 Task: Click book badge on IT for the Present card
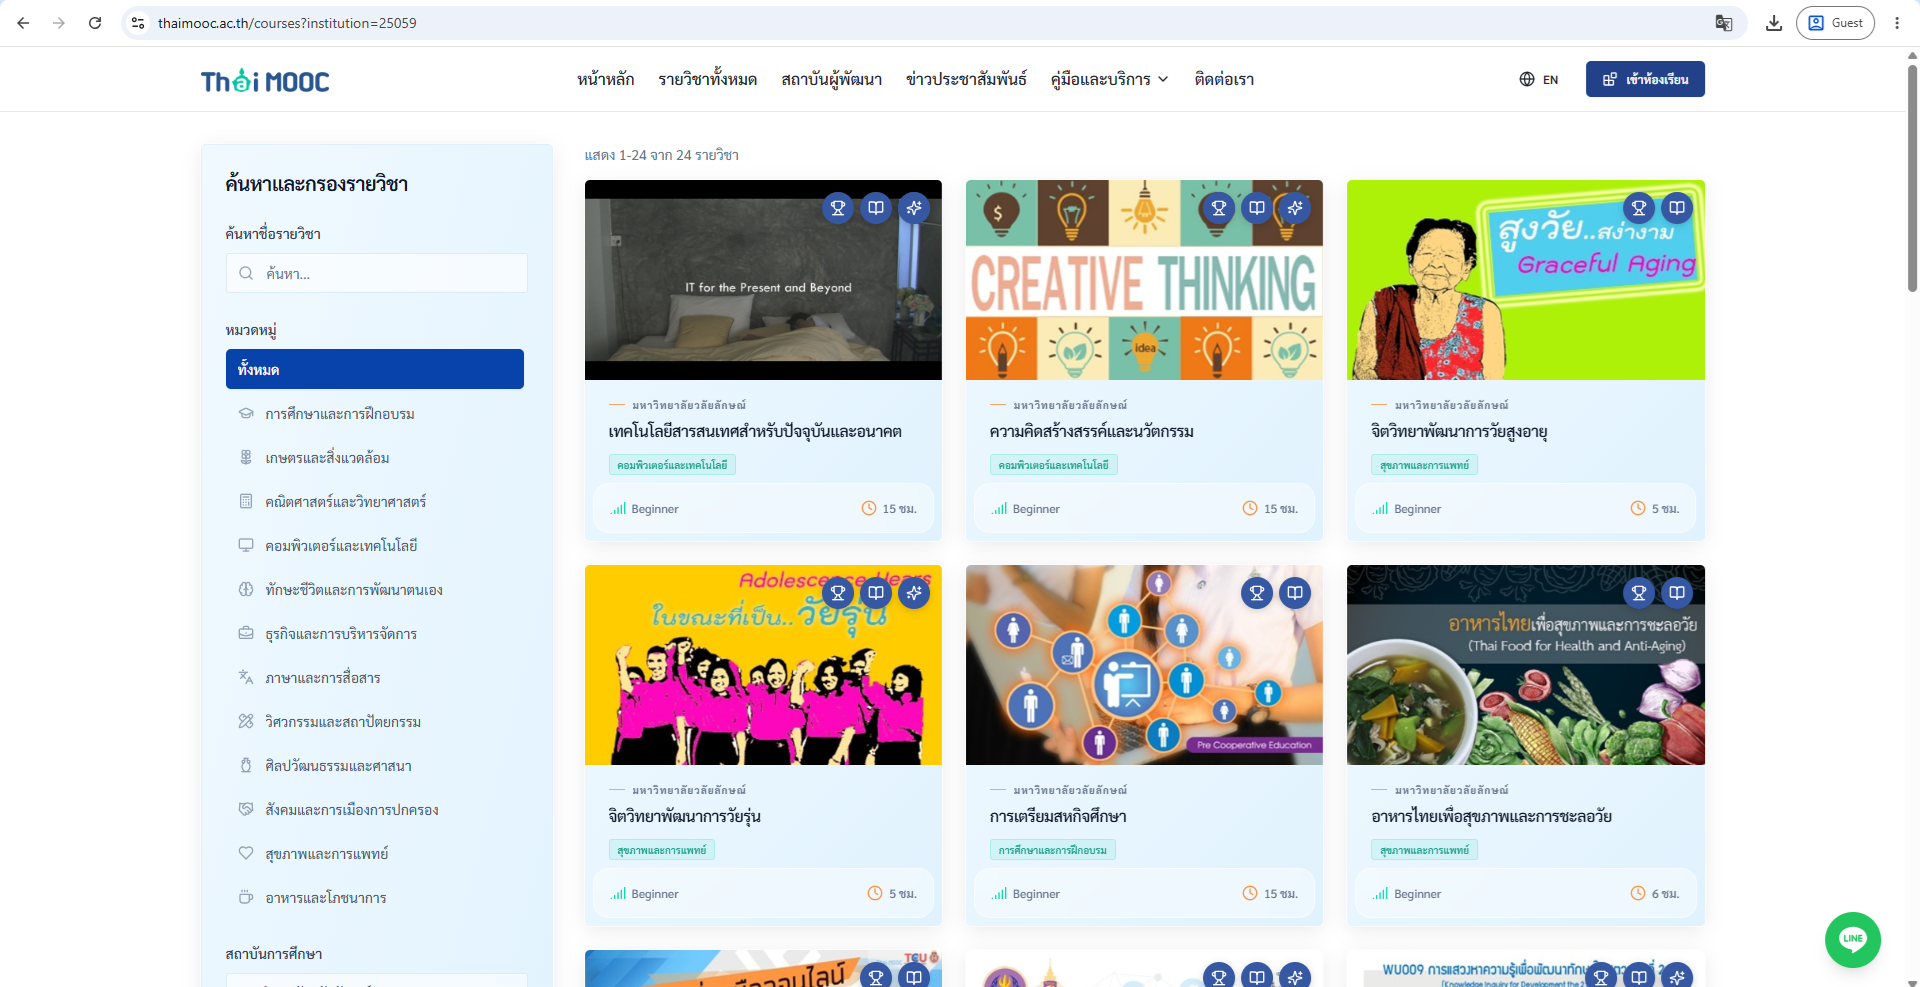(x=876, y=208)
